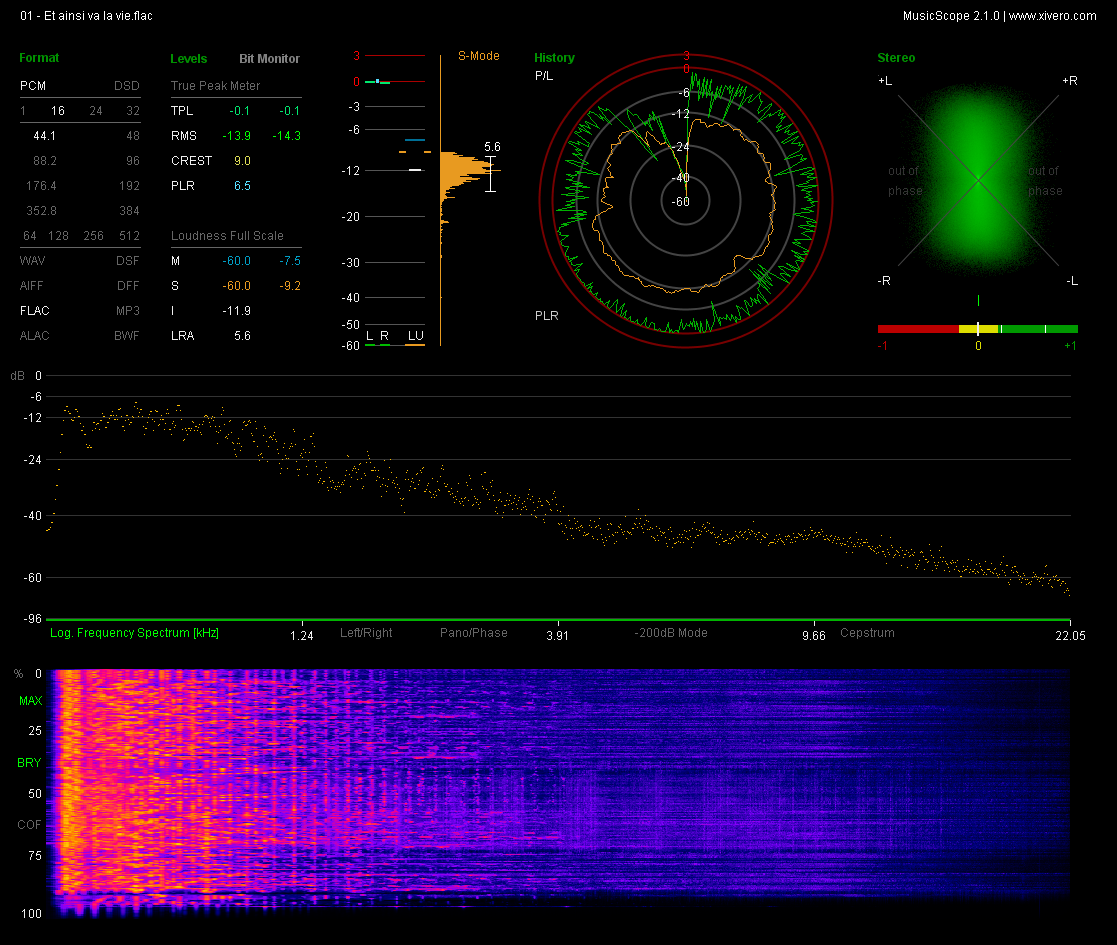Select BRY spectrogram color mode
The width and height of the screenshot is (1117, 945).
click(x=29, y=763)
